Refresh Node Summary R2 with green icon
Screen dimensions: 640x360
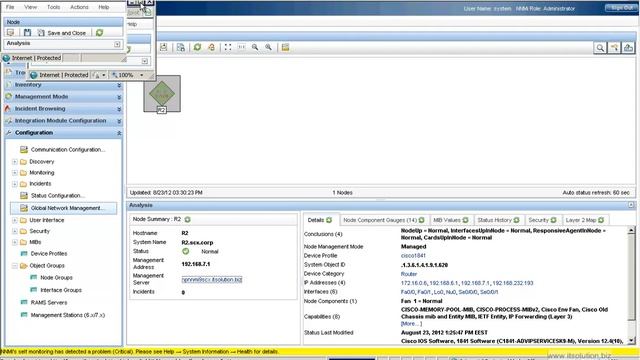coord(187,220)
